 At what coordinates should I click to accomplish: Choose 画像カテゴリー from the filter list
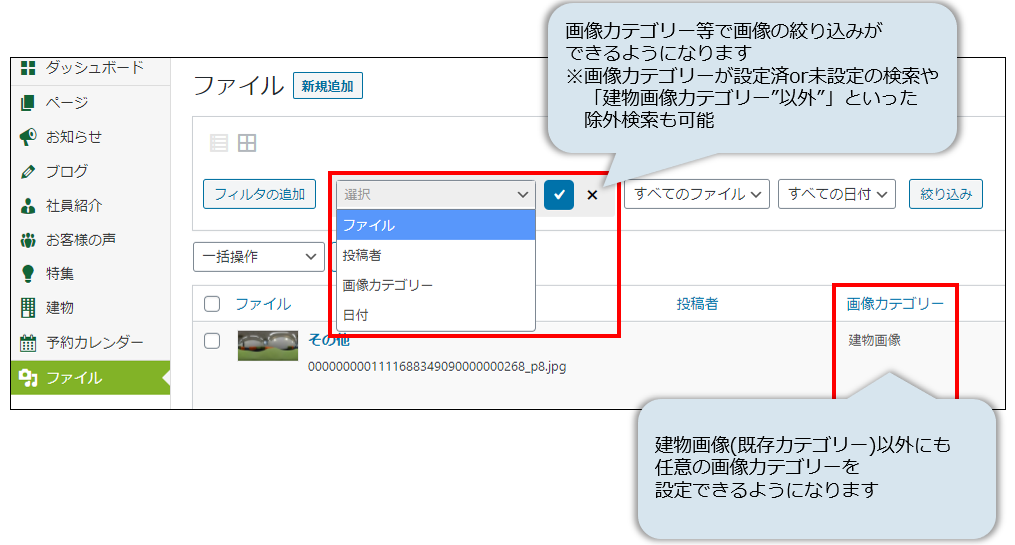pos(388,285)
